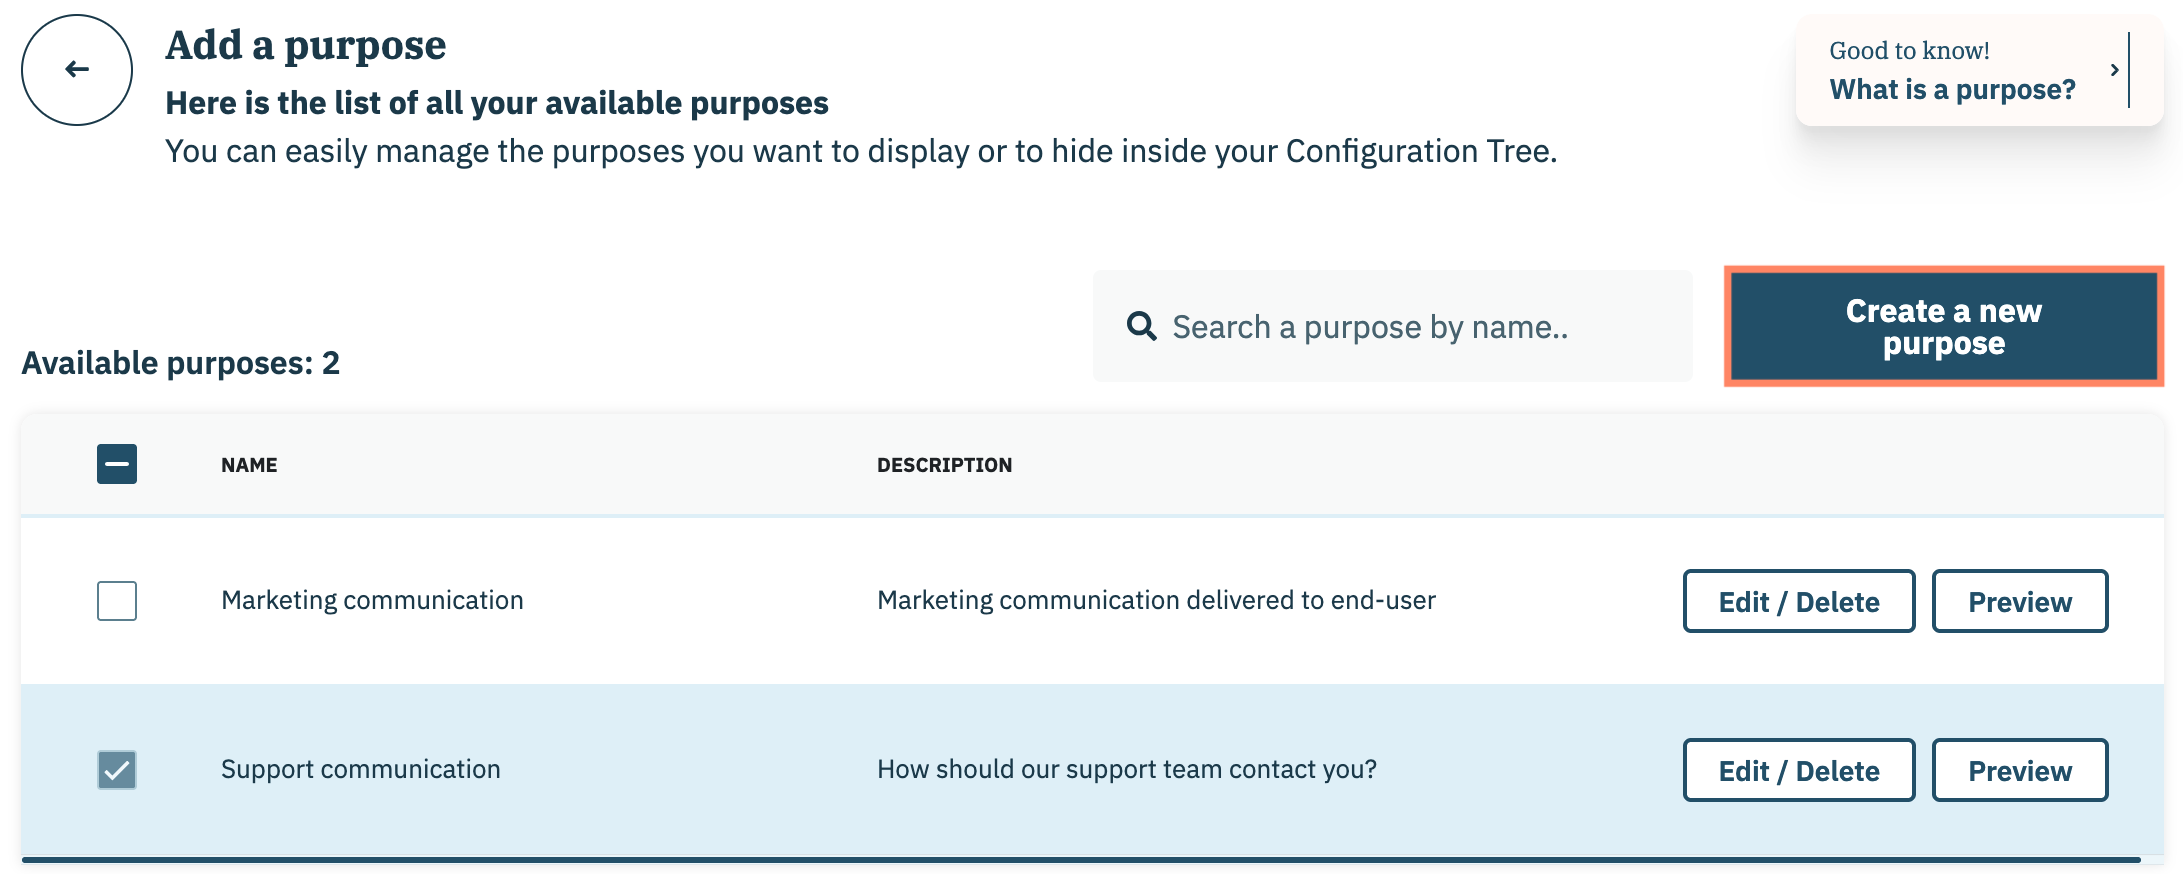The image size is (2183, 874).
Task: Toggle the select-all checkbox in table header
Action: (117, 464)
